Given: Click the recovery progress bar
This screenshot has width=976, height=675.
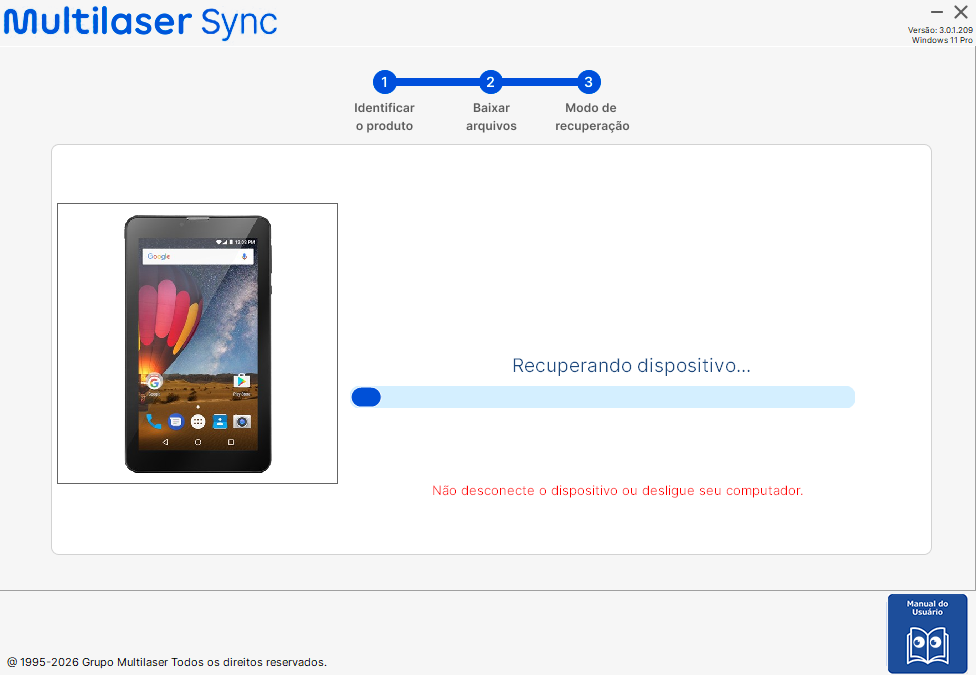Looking at the screenshot, I should click(x=603, y=397).
